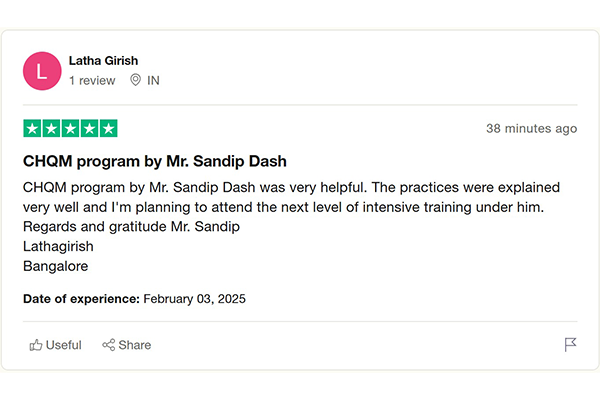Click the "February 03, 2025" date

pyautogui.click(x=194, y=298)
